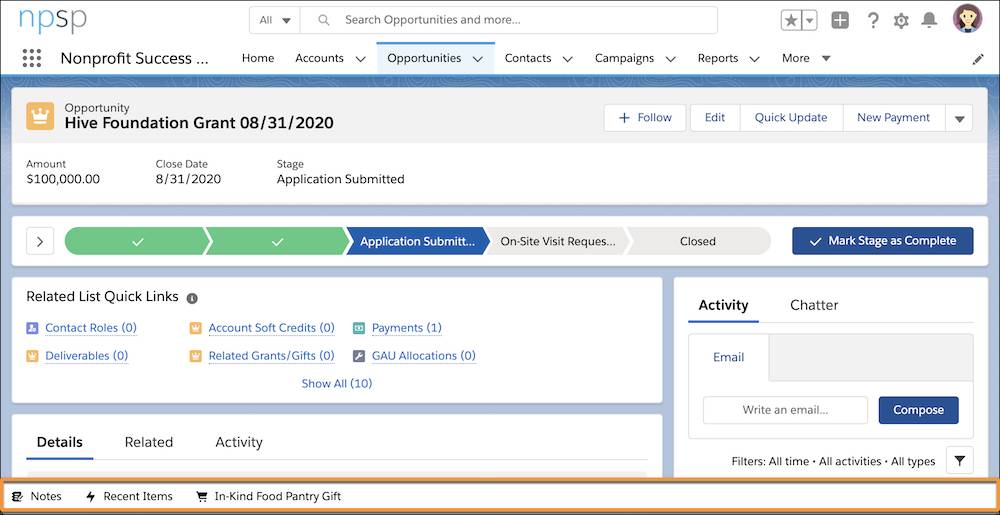Expand the Contacts tab chevron
The width and height of the screenshot is (1000, 515).
pos(568,59)
